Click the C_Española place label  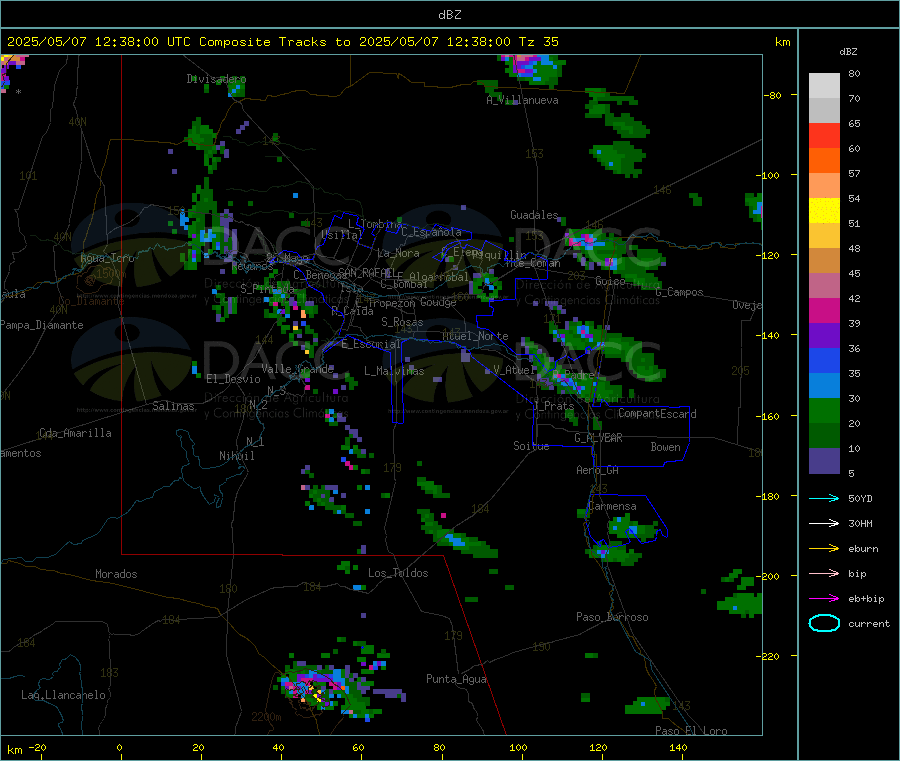[x=431, y=232]
